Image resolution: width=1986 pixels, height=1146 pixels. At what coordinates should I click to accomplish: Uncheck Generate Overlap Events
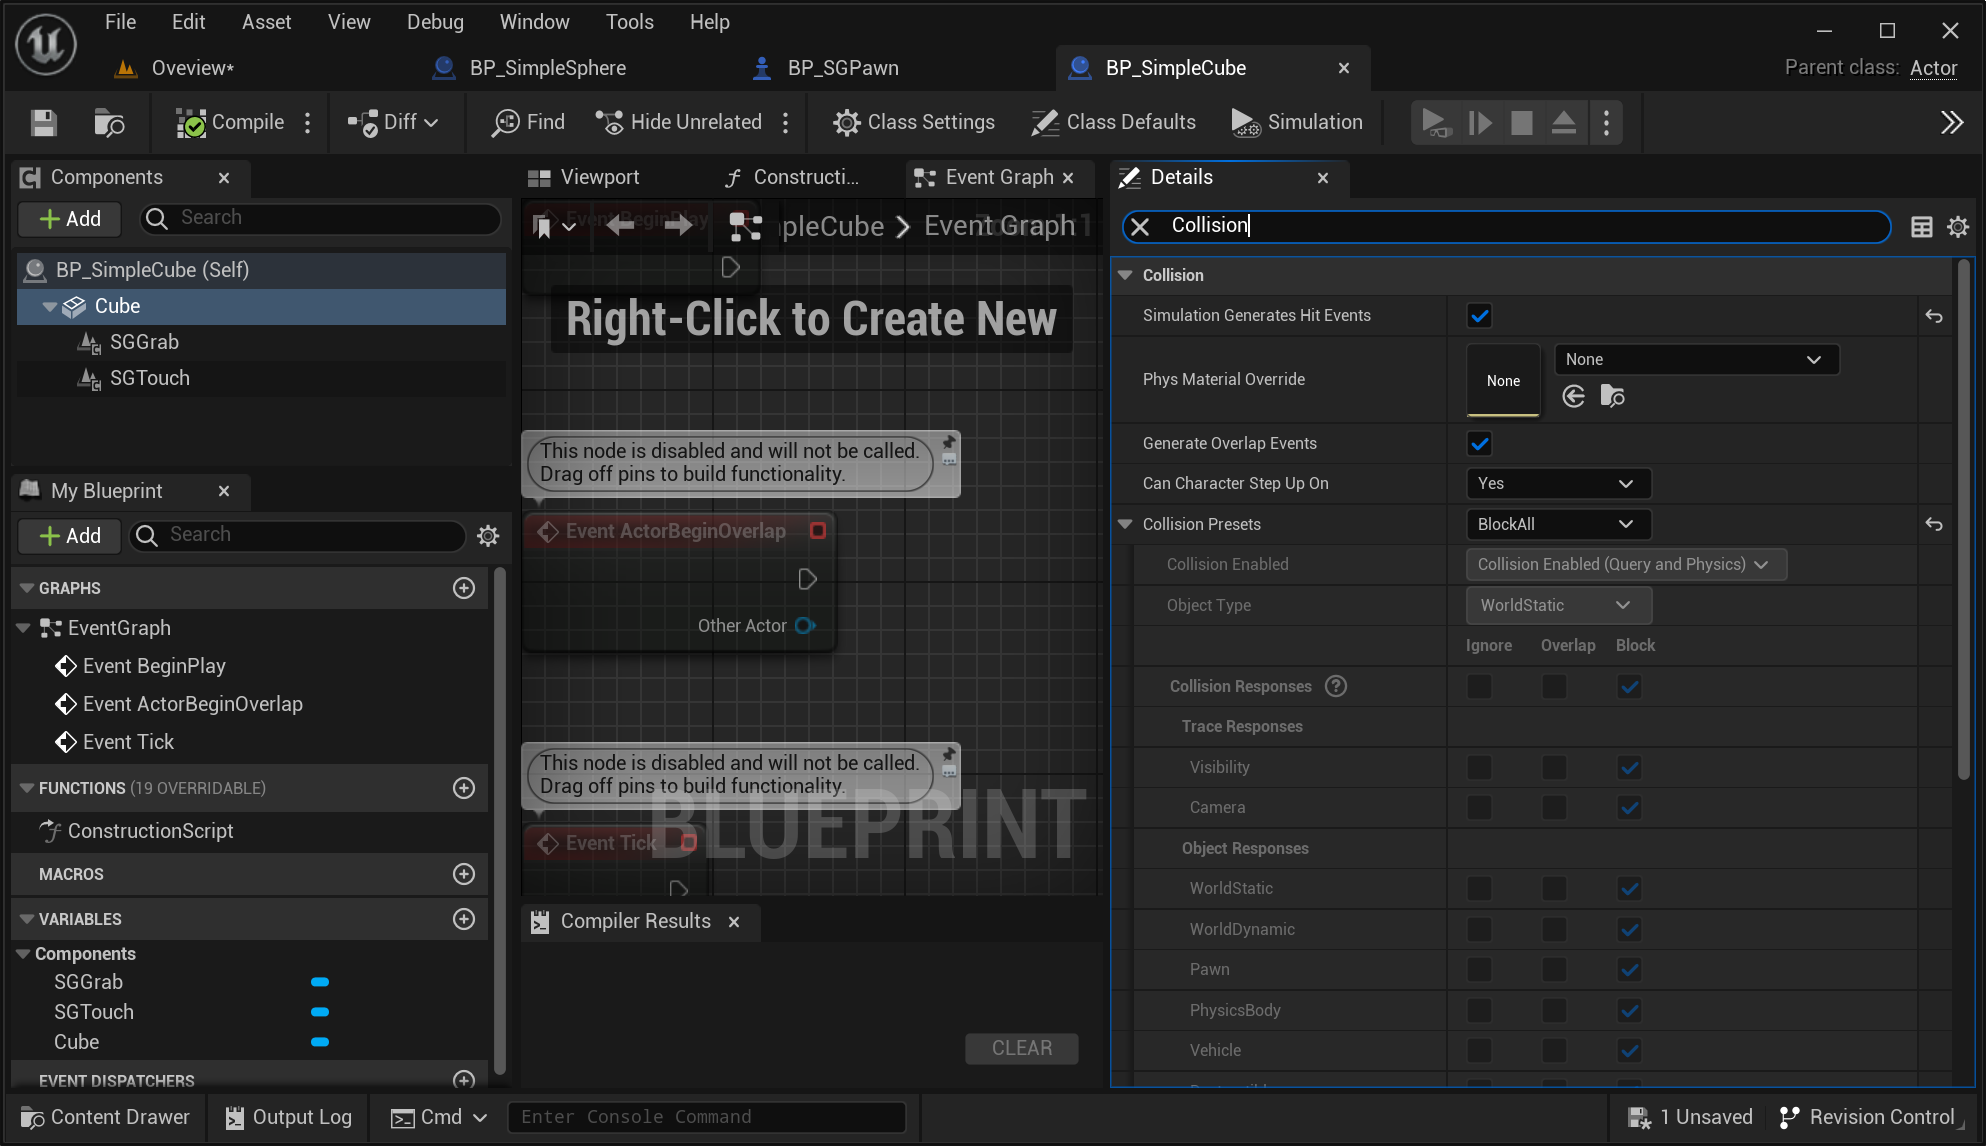click(x=1479, y=443)
